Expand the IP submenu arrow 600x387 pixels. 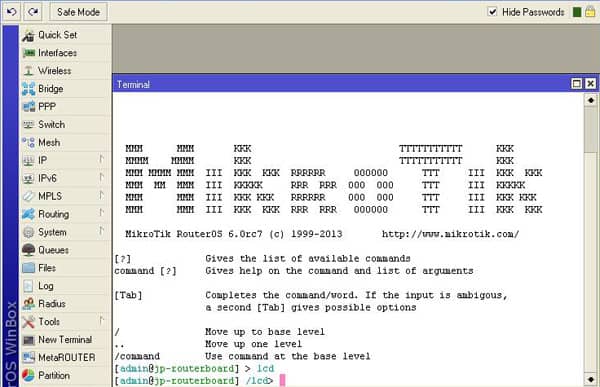101,159
